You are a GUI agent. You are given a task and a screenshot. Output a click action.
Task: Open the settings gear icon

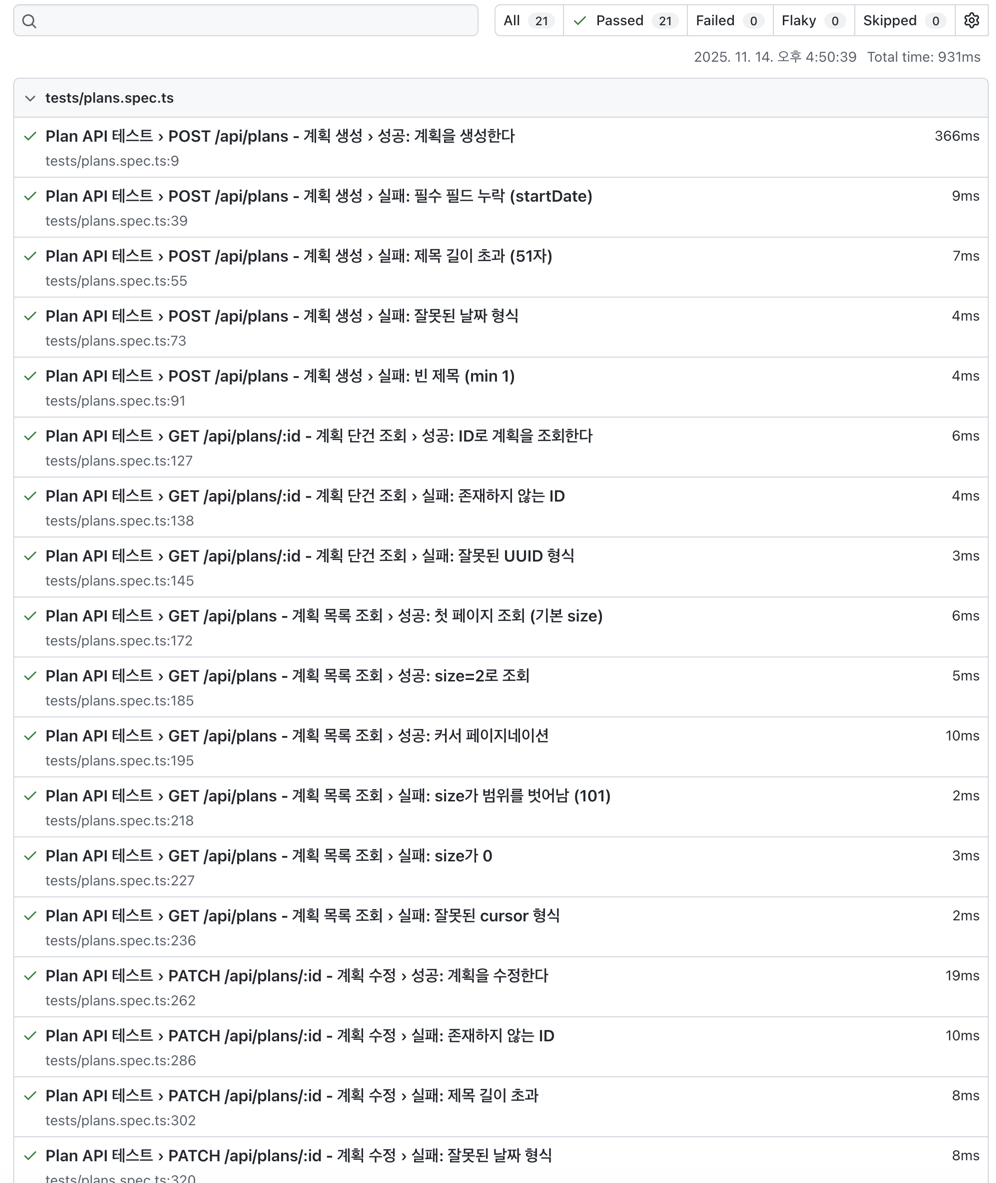(971, 21)
